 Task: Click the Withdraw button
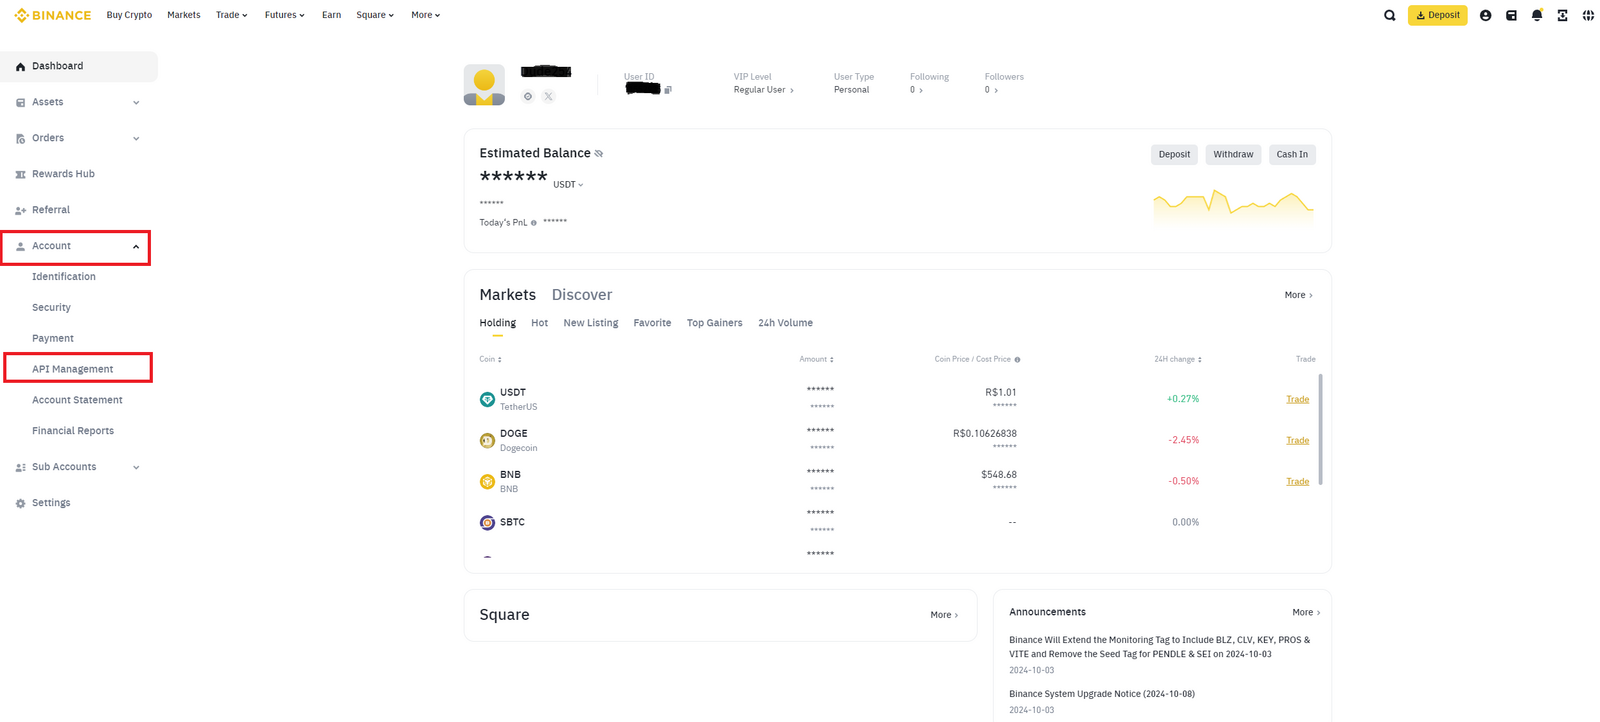click(x=1233, y=155)
